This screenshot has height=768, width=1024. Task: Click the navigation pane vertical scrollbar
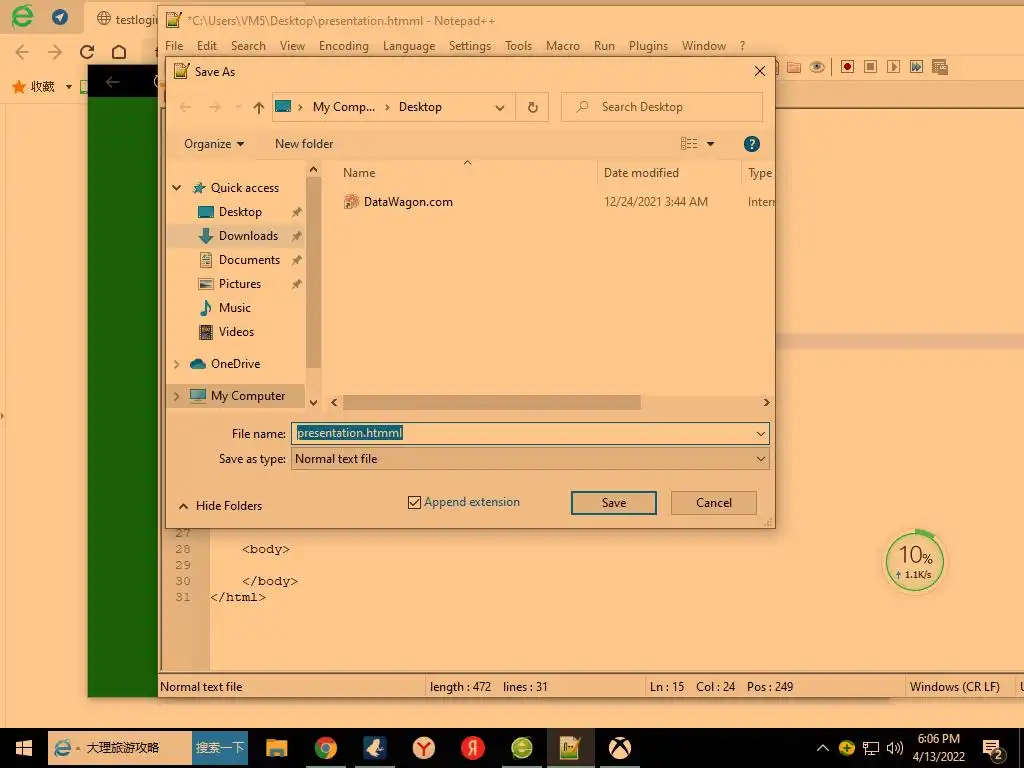313,271
